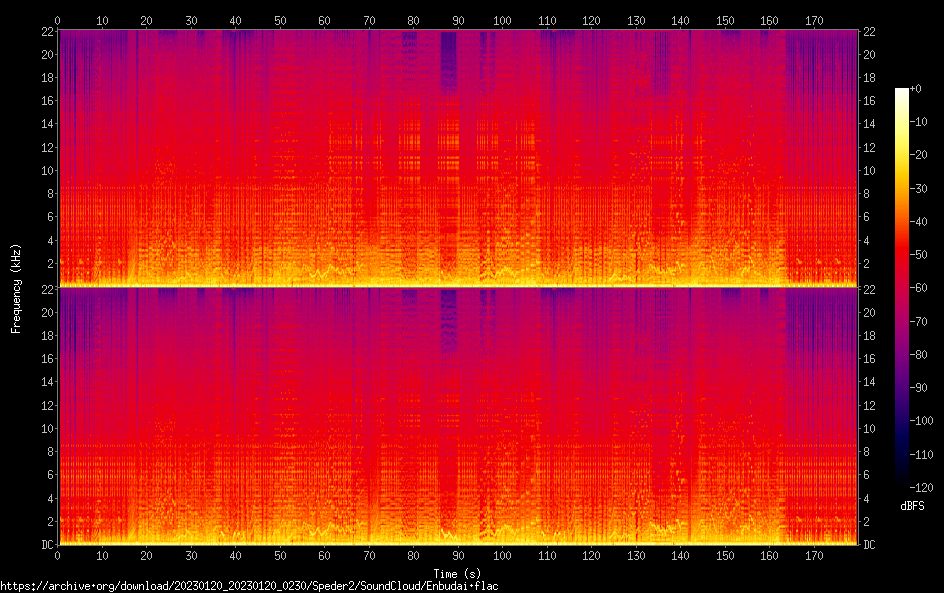Image resolution: width=944 pixels, height=593 pixels.
Task: Click the 'Time (s)' axis label
Action: point(458,573)
